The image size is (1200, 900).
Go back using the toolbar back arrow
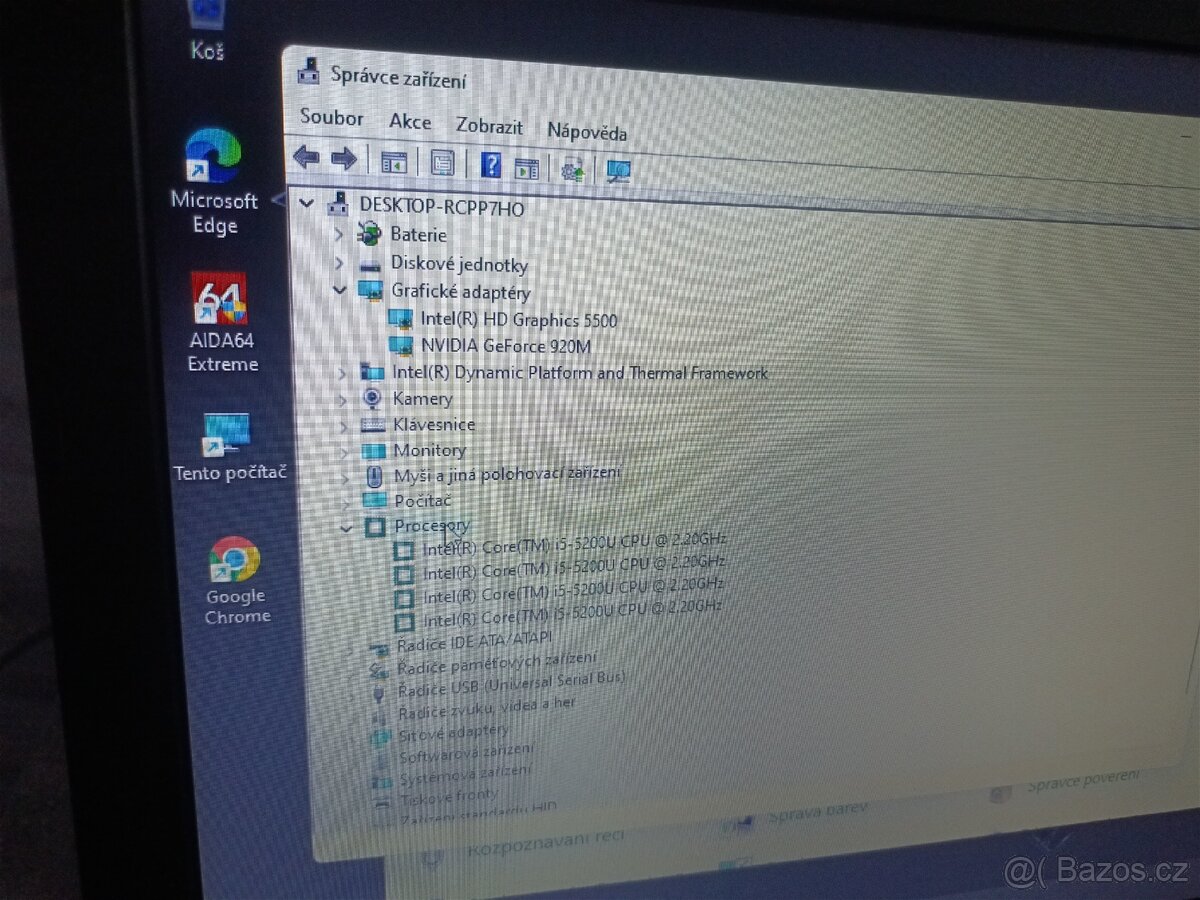306,157
